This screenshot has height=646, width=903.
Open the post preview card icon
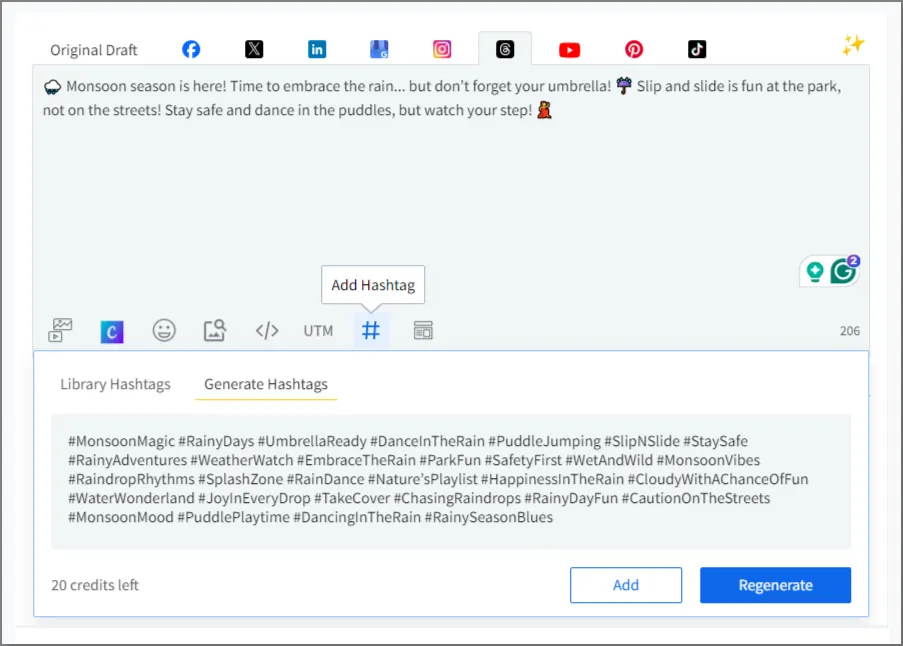click(x=422, y=330)
